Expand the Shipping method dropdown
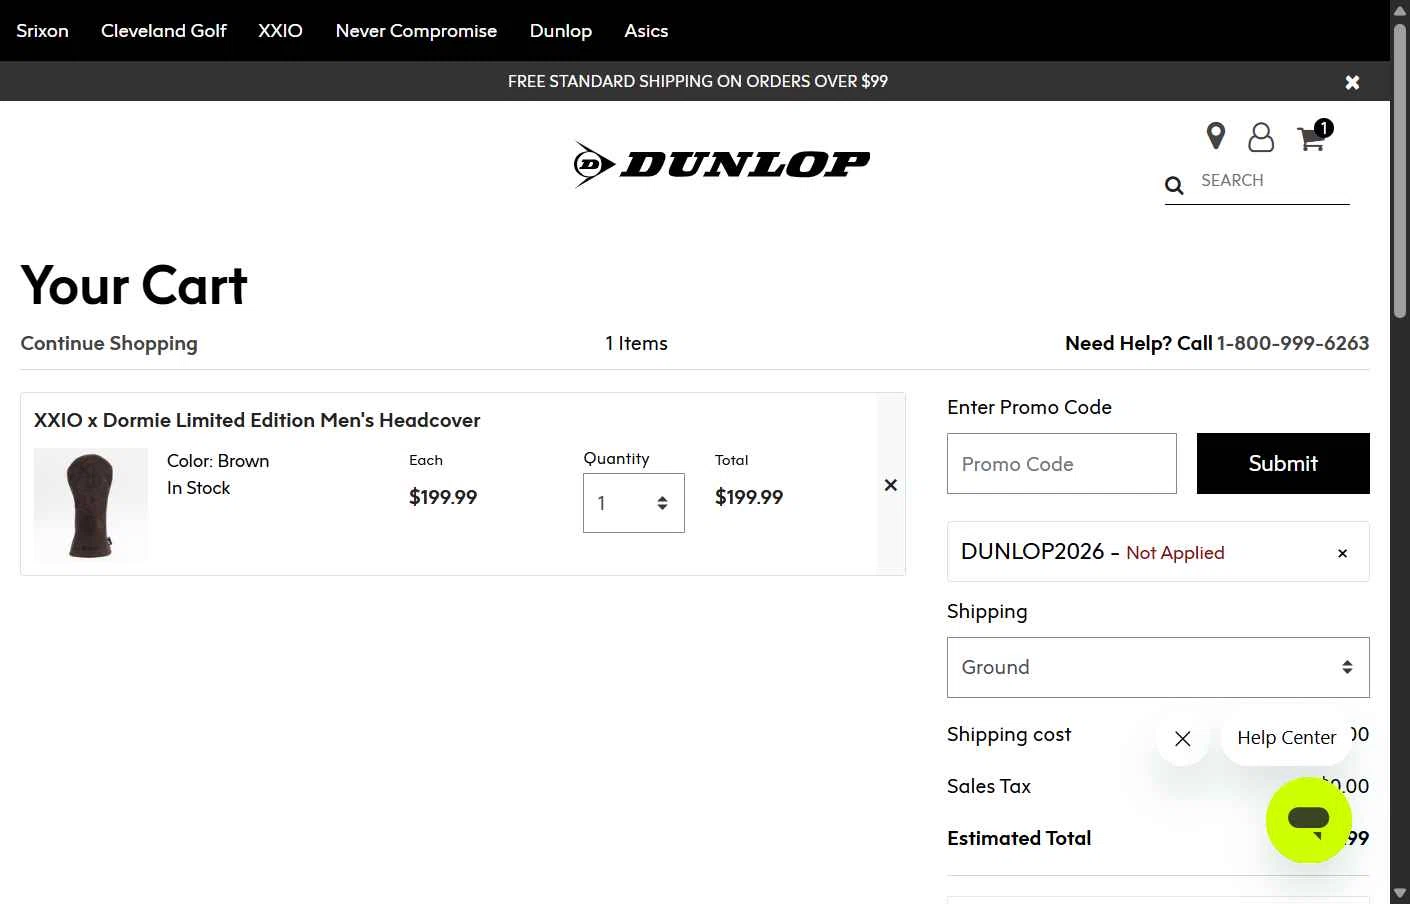This screenshot has height=904, width=1410. coord(1158,667)
